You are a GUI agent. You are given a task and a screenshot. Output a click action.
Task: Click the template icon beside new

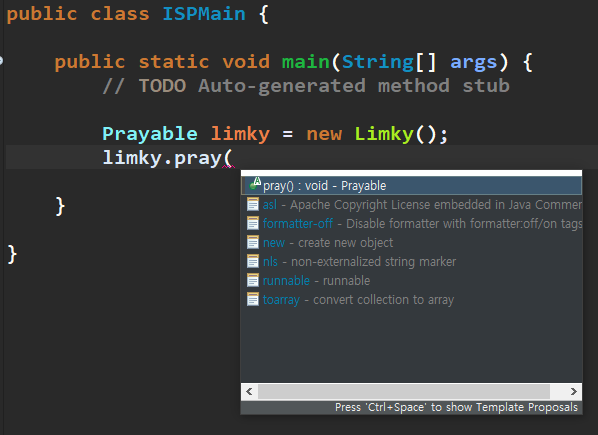tap(252, 242)
